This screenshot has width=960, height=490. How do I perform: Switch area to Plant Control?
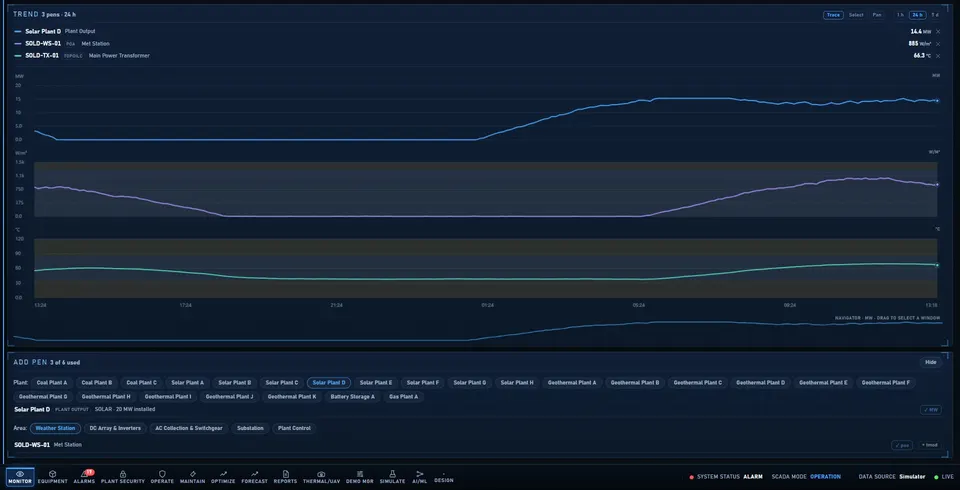tap(294, 429)
